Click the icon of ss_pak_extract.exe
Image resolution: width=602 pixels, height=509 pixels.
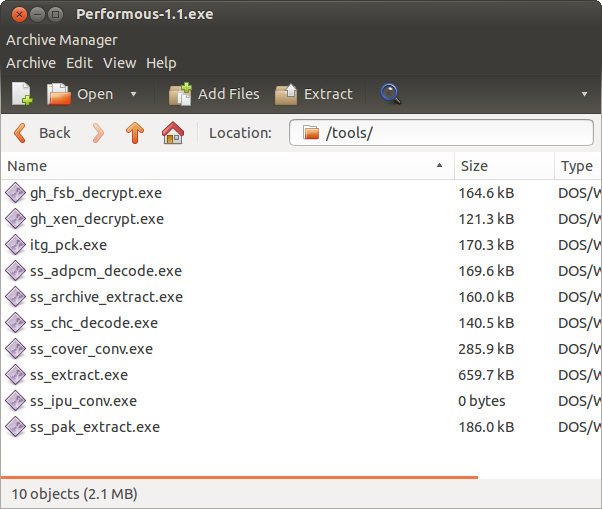15,427
